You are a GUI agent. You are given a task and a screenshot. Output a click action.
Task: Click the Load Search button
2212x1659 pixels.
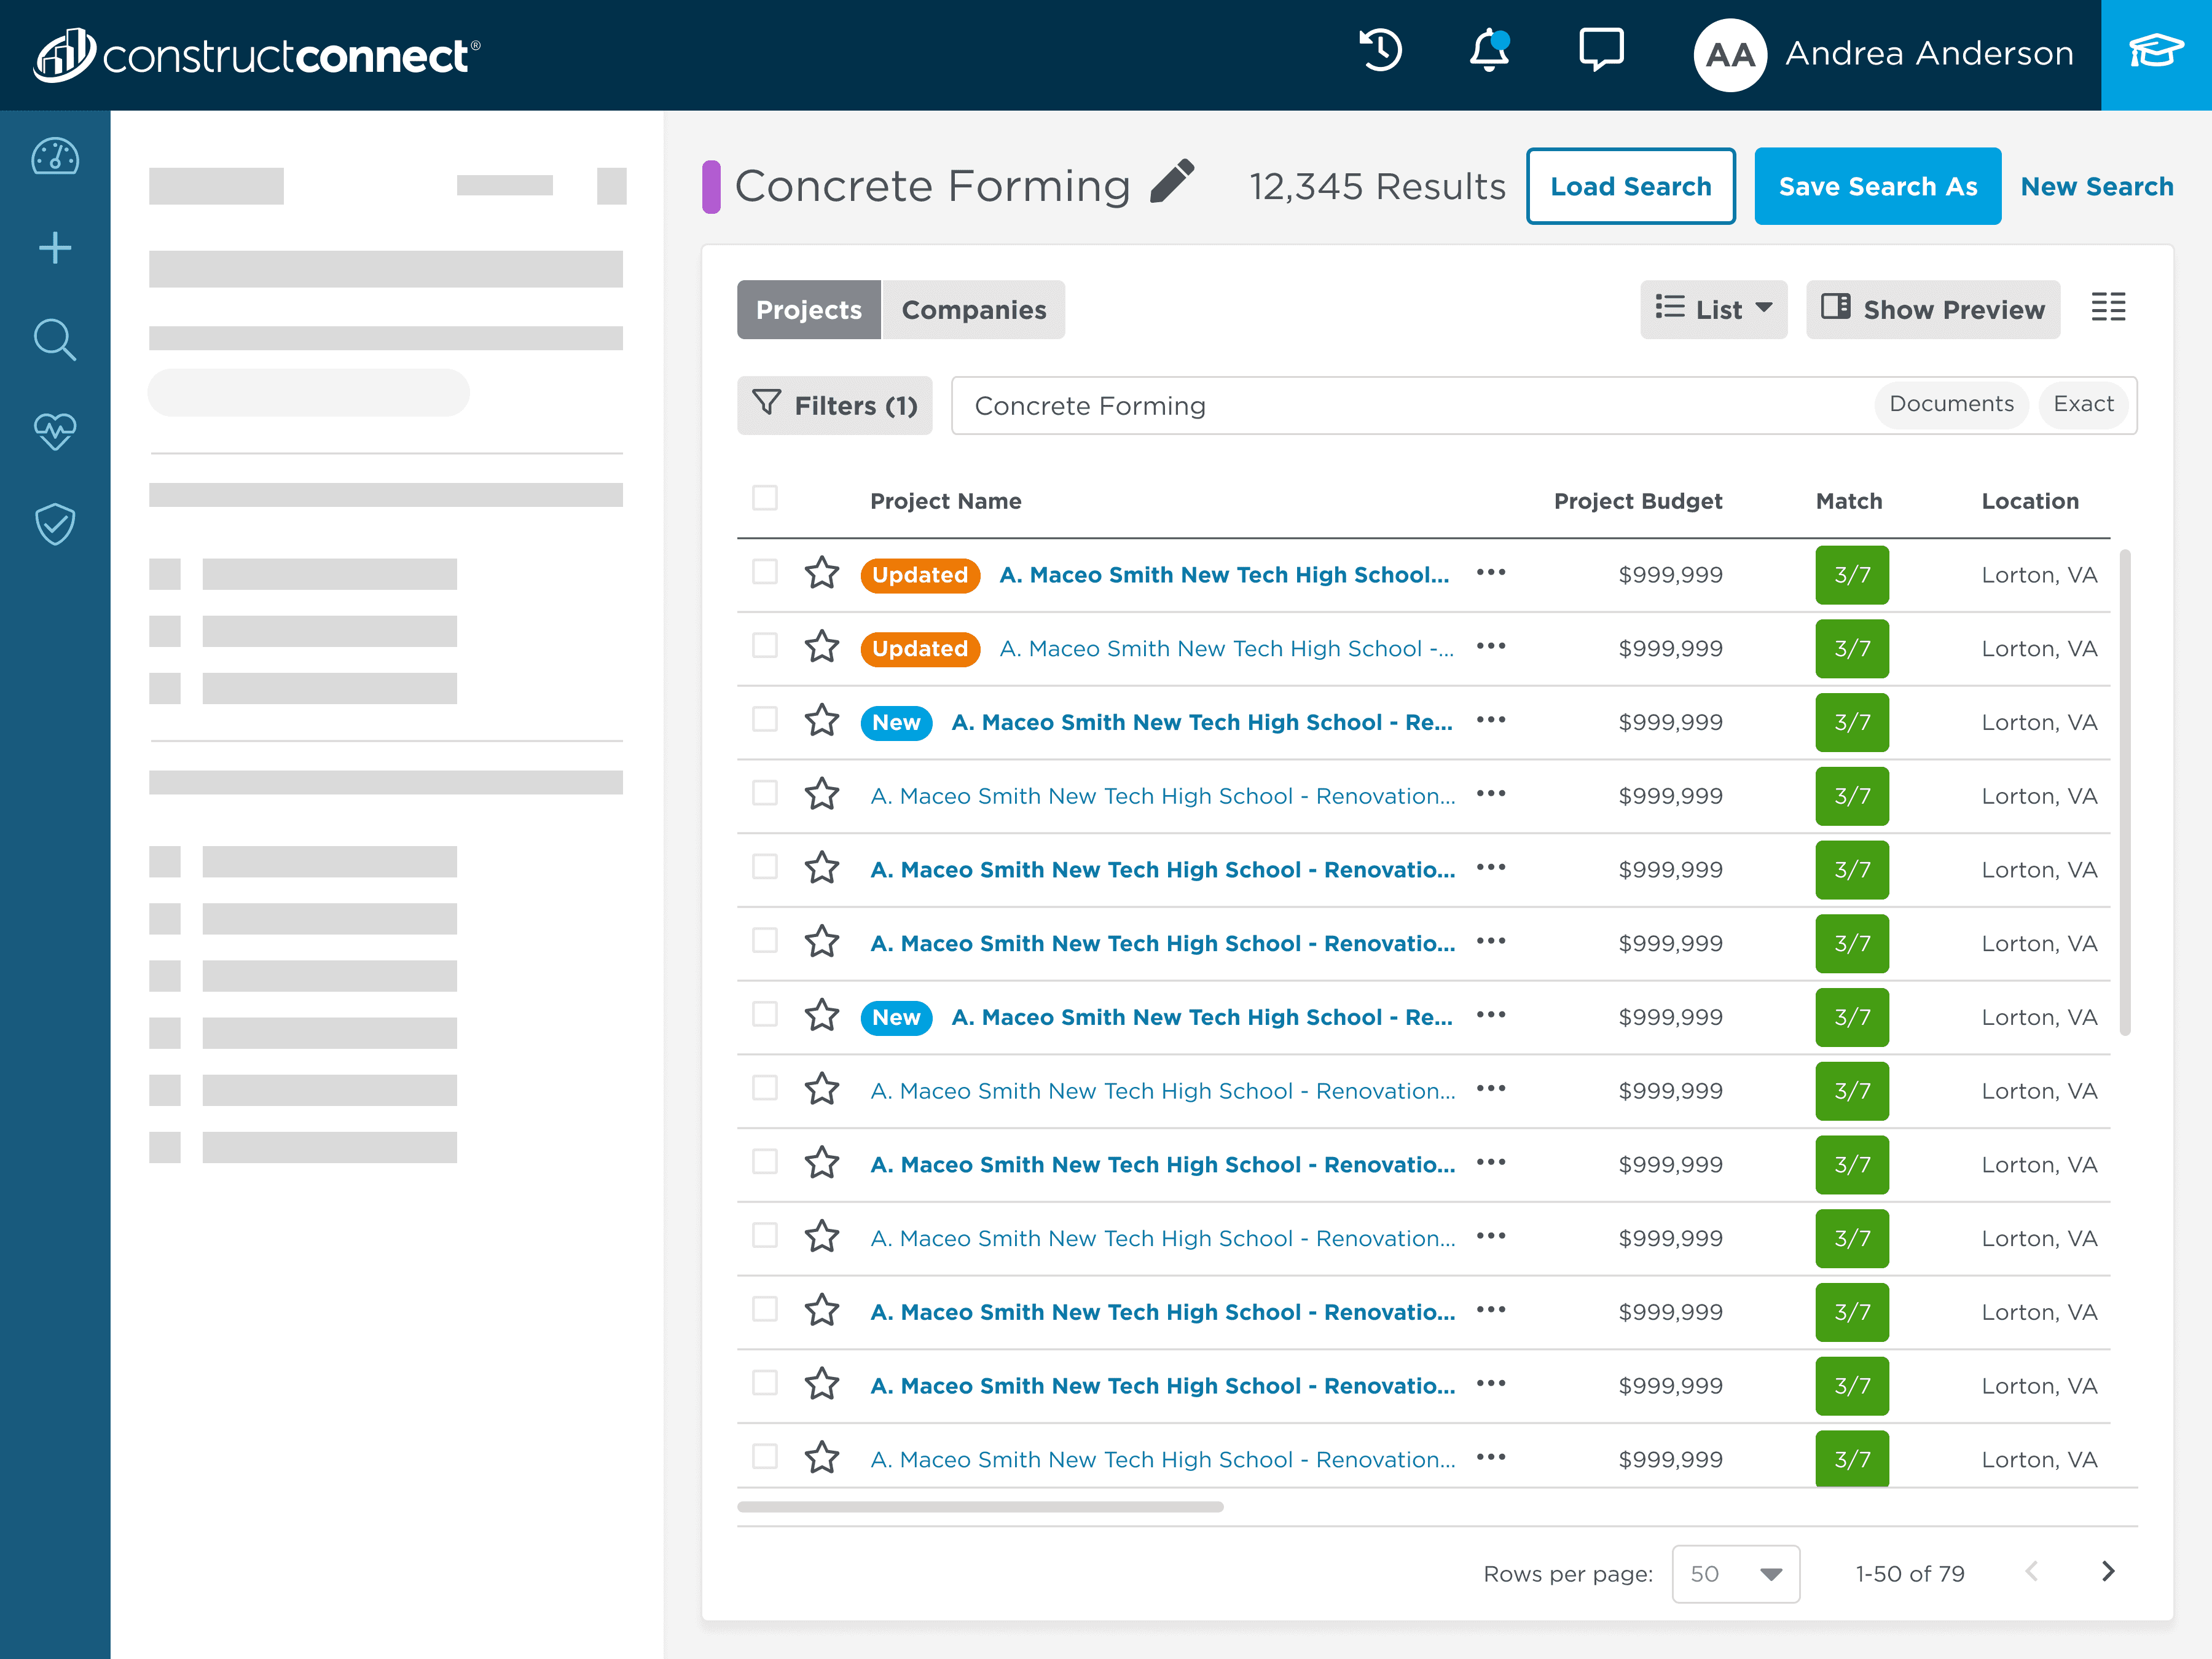click(x=1630, y=187)
